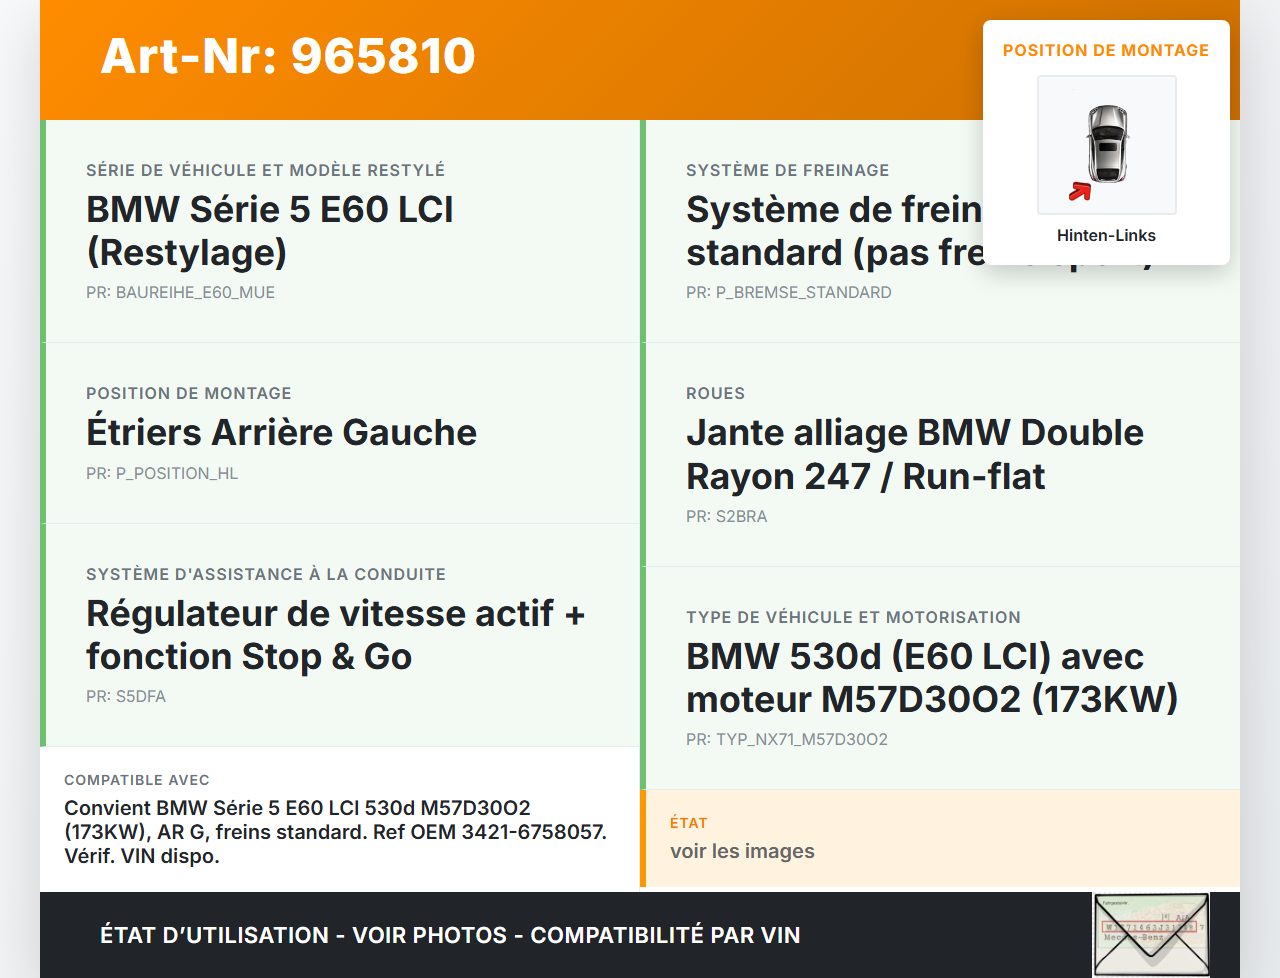Click the car position diagram thumbnail
This screenshot has width=1280, height=978.
pos(1107,145)
